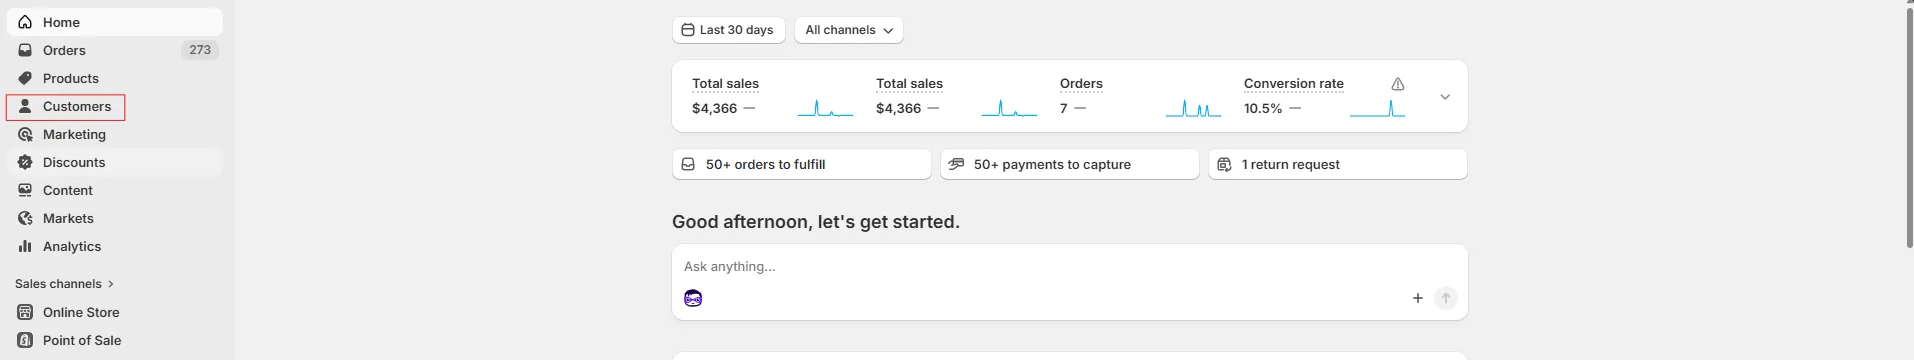Open the Orders menu item
The image size is (1914, 360).
coord(115,50)
